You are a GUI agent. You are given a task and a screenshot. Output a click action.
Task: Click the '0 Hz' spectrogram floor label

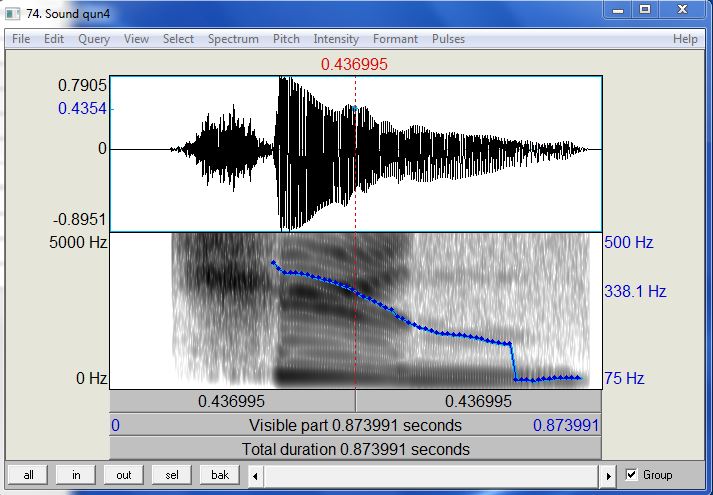(92, 378)
